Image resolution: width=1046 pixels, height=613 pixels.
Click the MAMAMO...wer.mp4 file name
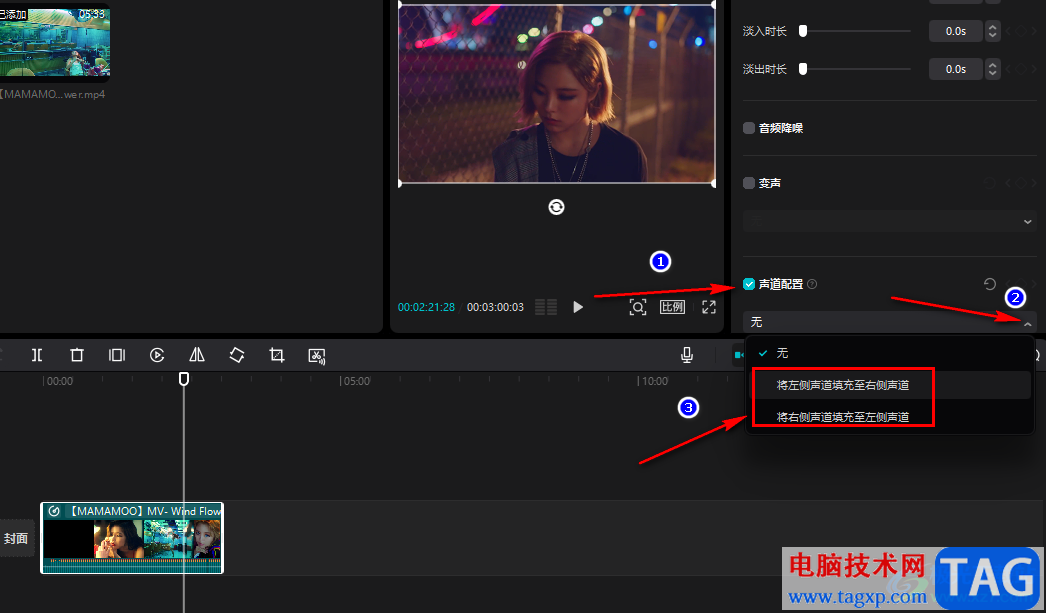pos(52,94)
